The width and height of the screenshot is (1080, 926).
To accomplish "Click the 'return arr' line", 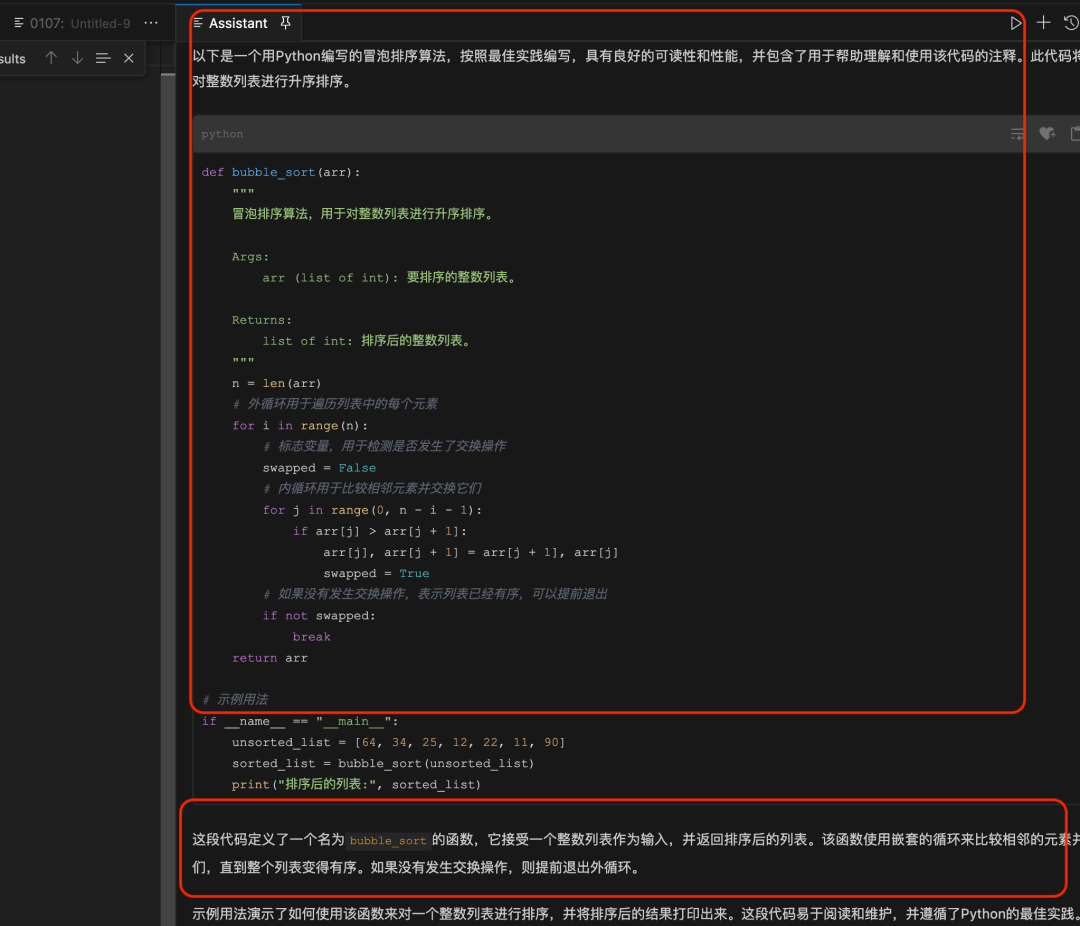I will tap(269, 658).
